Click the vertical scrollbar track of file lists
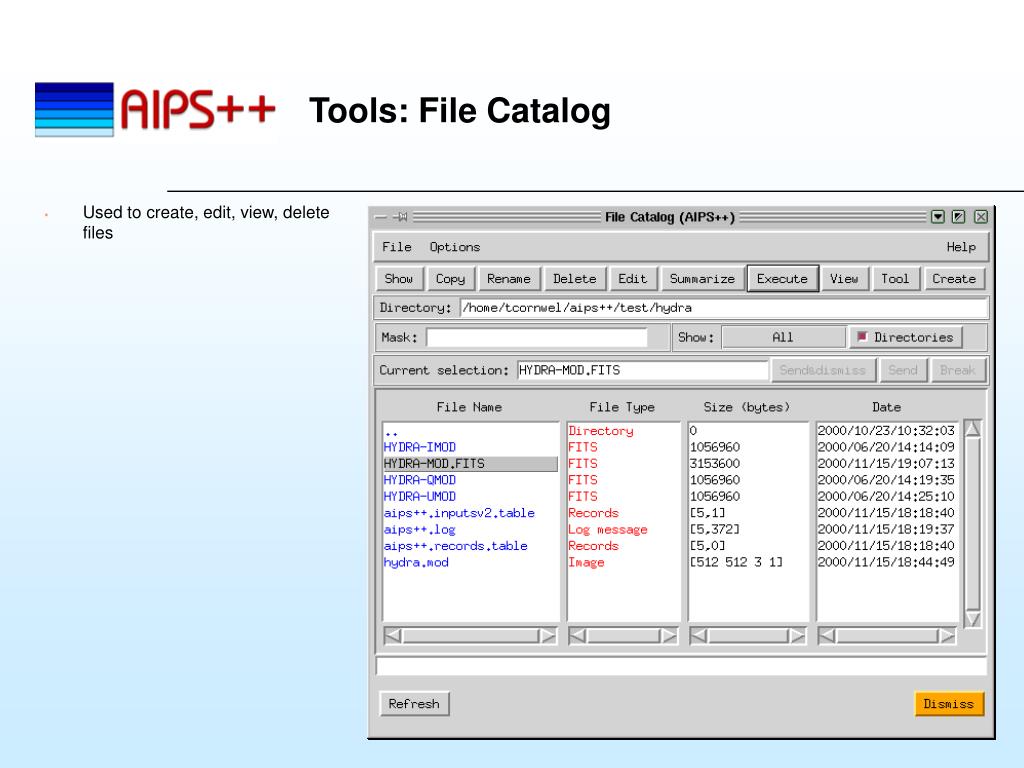The image size is (1024, 768). 972,524
